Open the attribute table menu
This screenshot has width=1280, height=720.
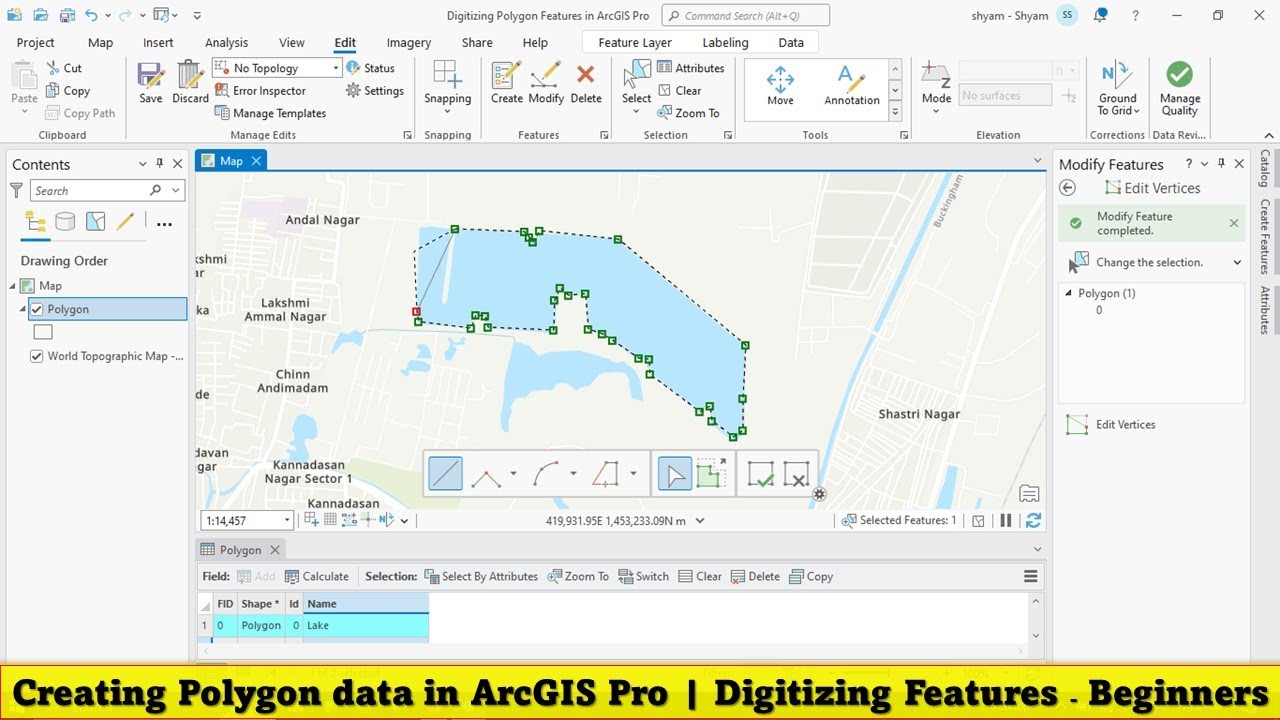tap(1031, 576)
